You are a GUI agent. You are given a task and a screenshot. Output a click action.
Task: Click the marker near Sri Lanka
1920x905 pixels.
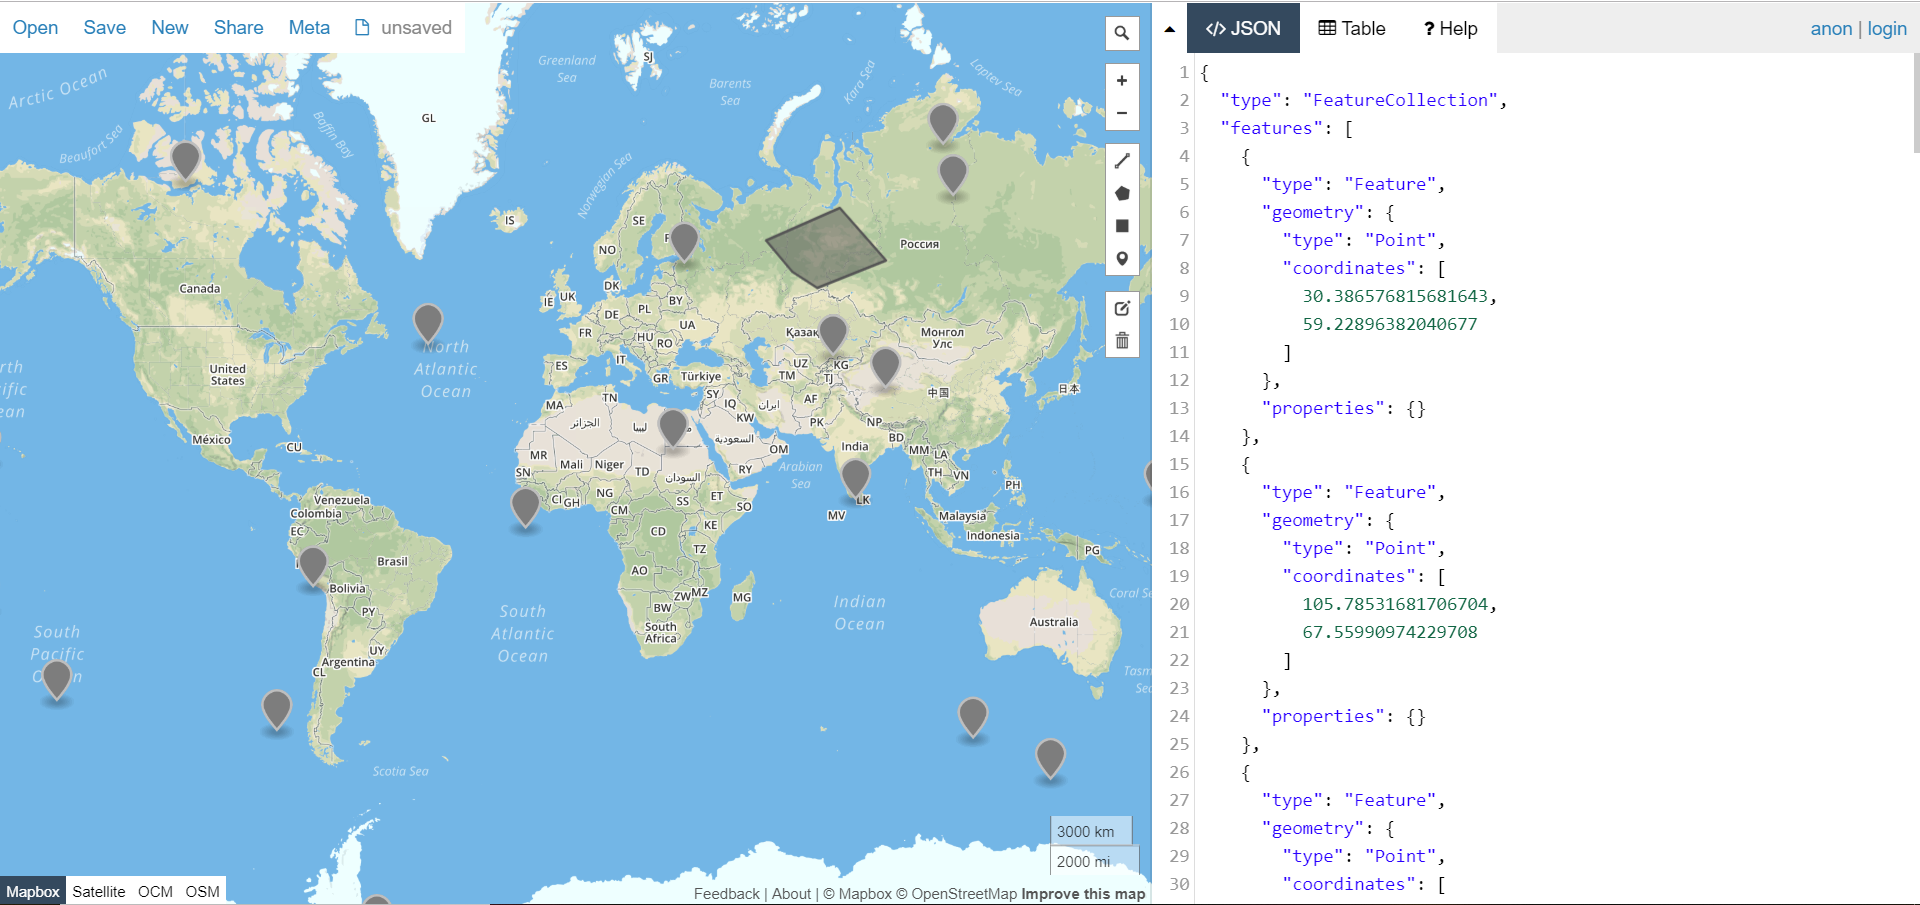[x=856, y=479]
